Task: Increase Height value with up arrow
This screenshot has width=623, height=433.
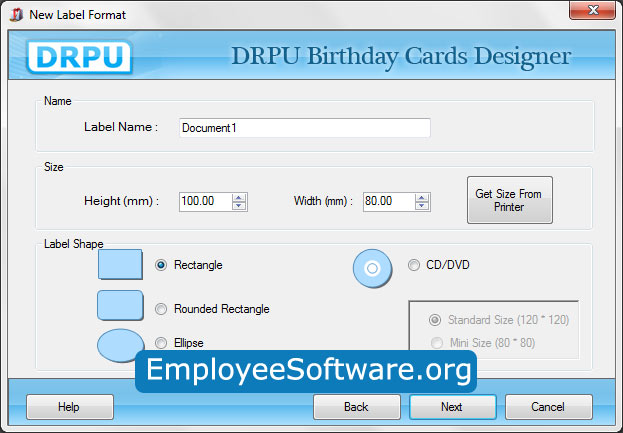Action: (x=239, y=197)
